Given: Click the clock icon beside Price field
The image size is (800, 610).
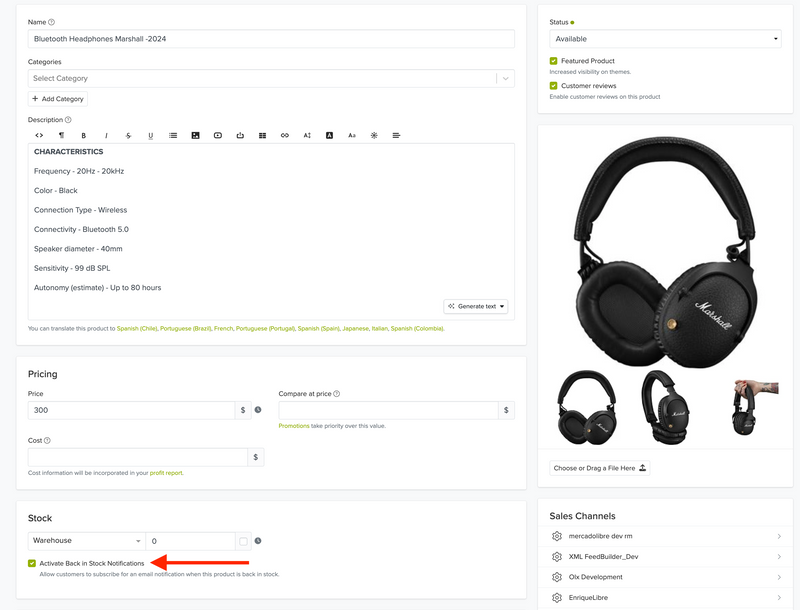Looking at the screenshot, I should pyautogui.click(x=258, y=410).
